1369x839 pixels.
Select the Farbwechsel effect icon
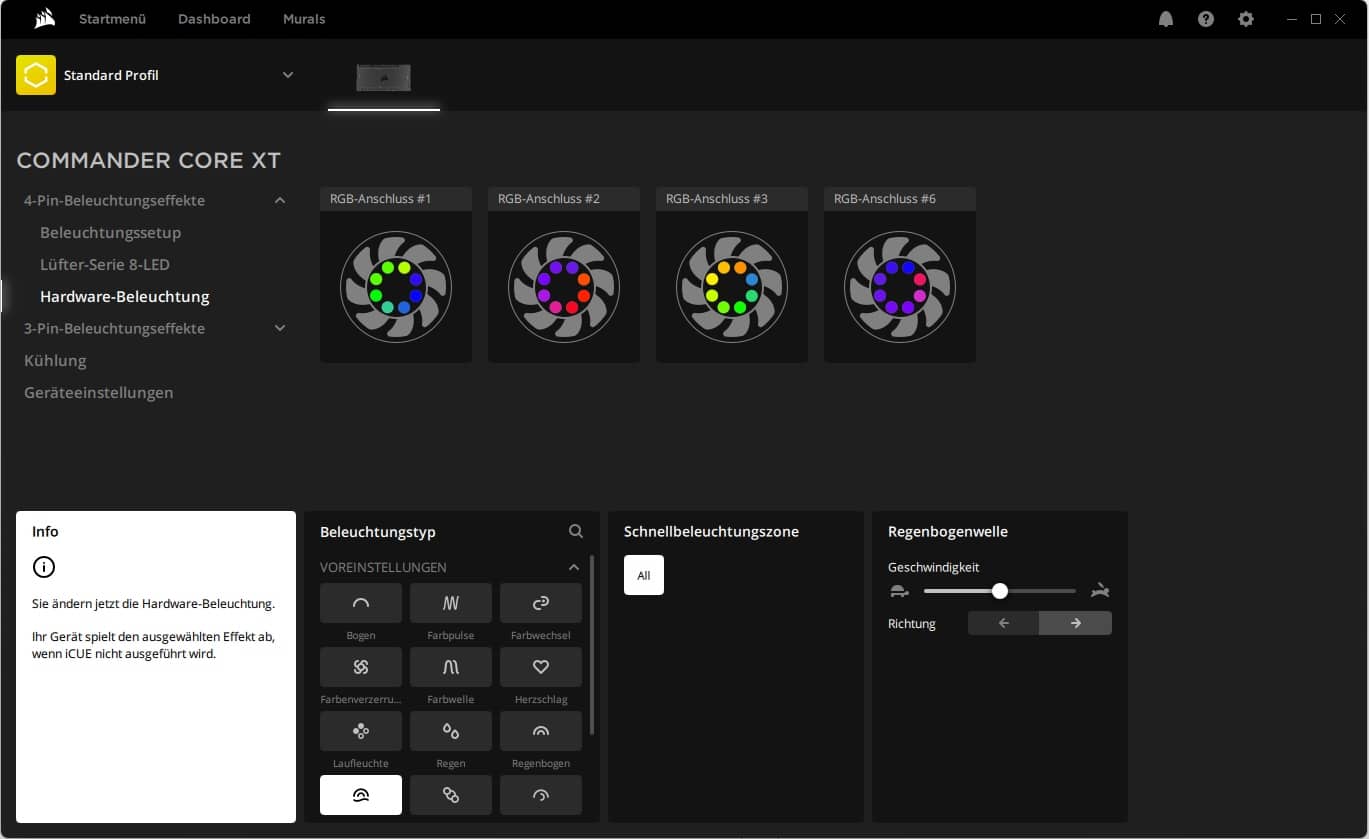[x=540, y=603]
